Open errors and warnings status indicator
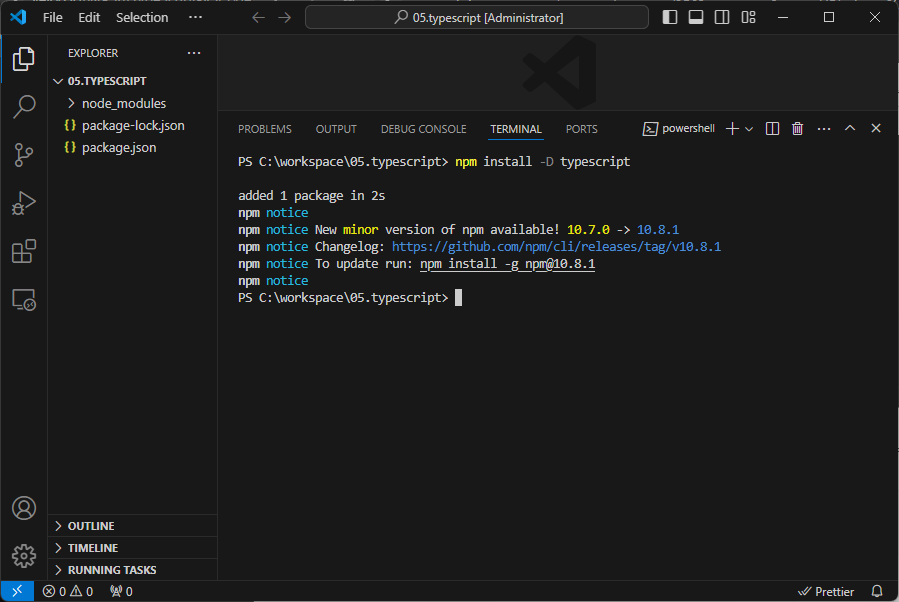This screenshot has width=899, height=602. point(68,591)
